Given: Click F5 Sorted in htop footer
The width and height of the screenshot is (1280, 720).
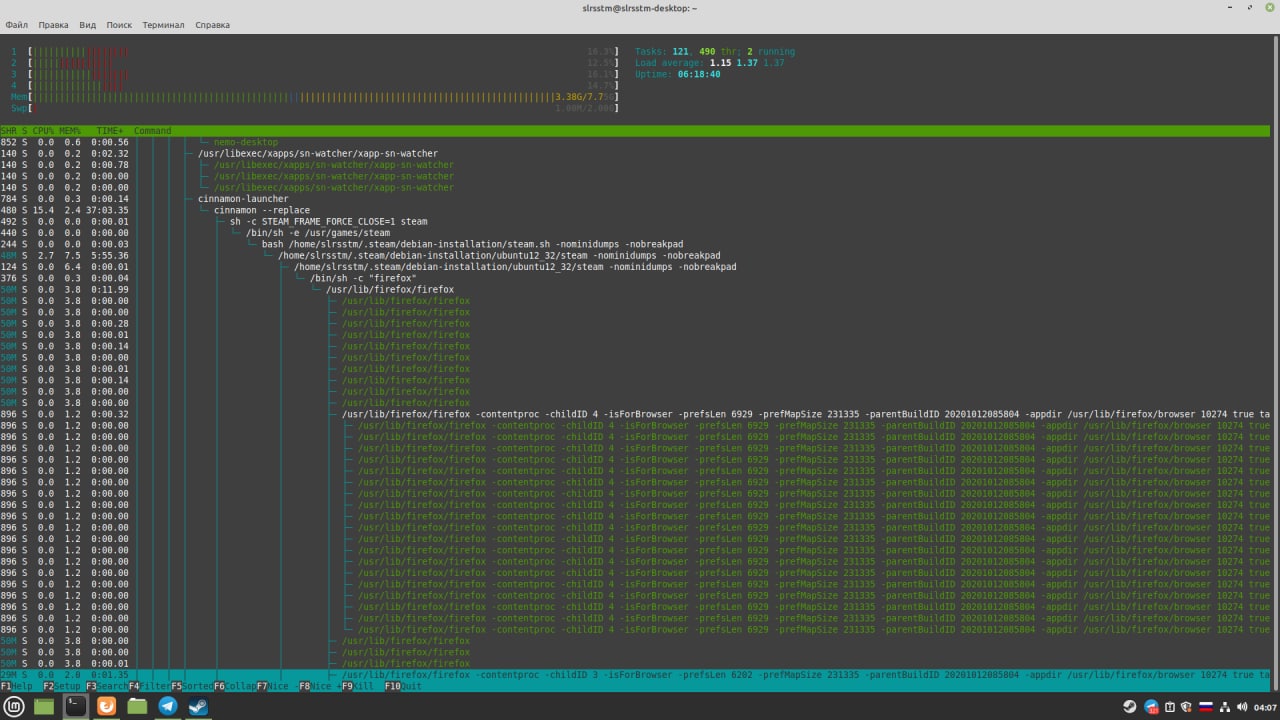Looking at the screenshot, I should coord(191,686).
